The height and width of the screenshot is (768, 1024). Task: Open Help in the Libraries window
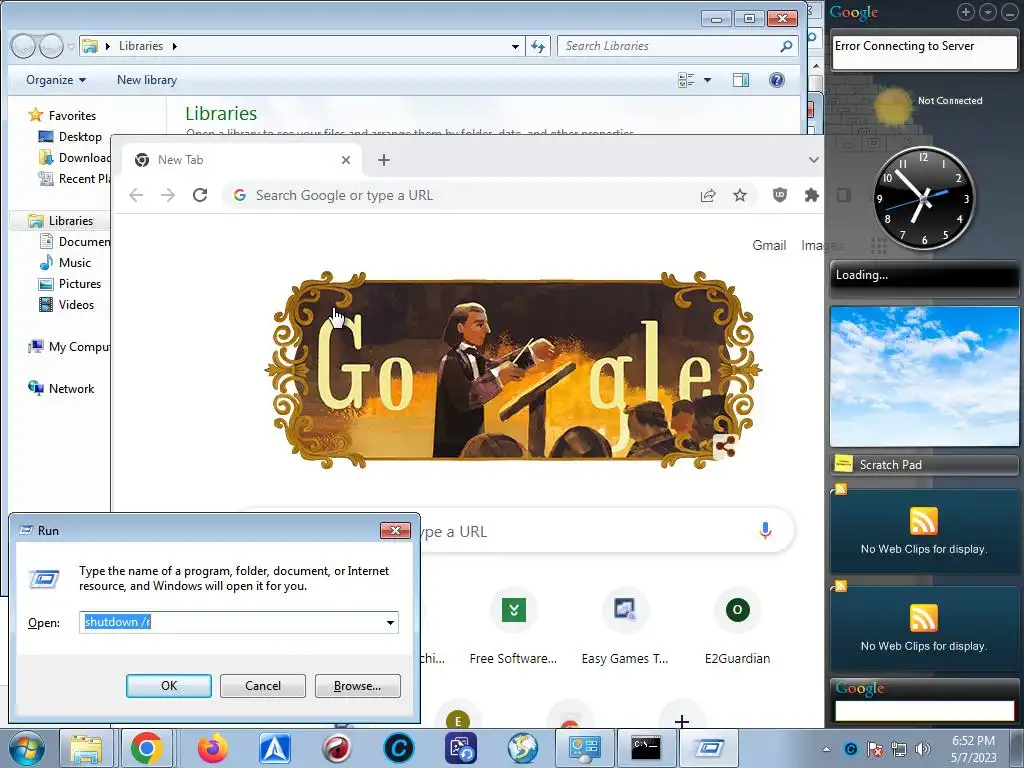point(776,80)
